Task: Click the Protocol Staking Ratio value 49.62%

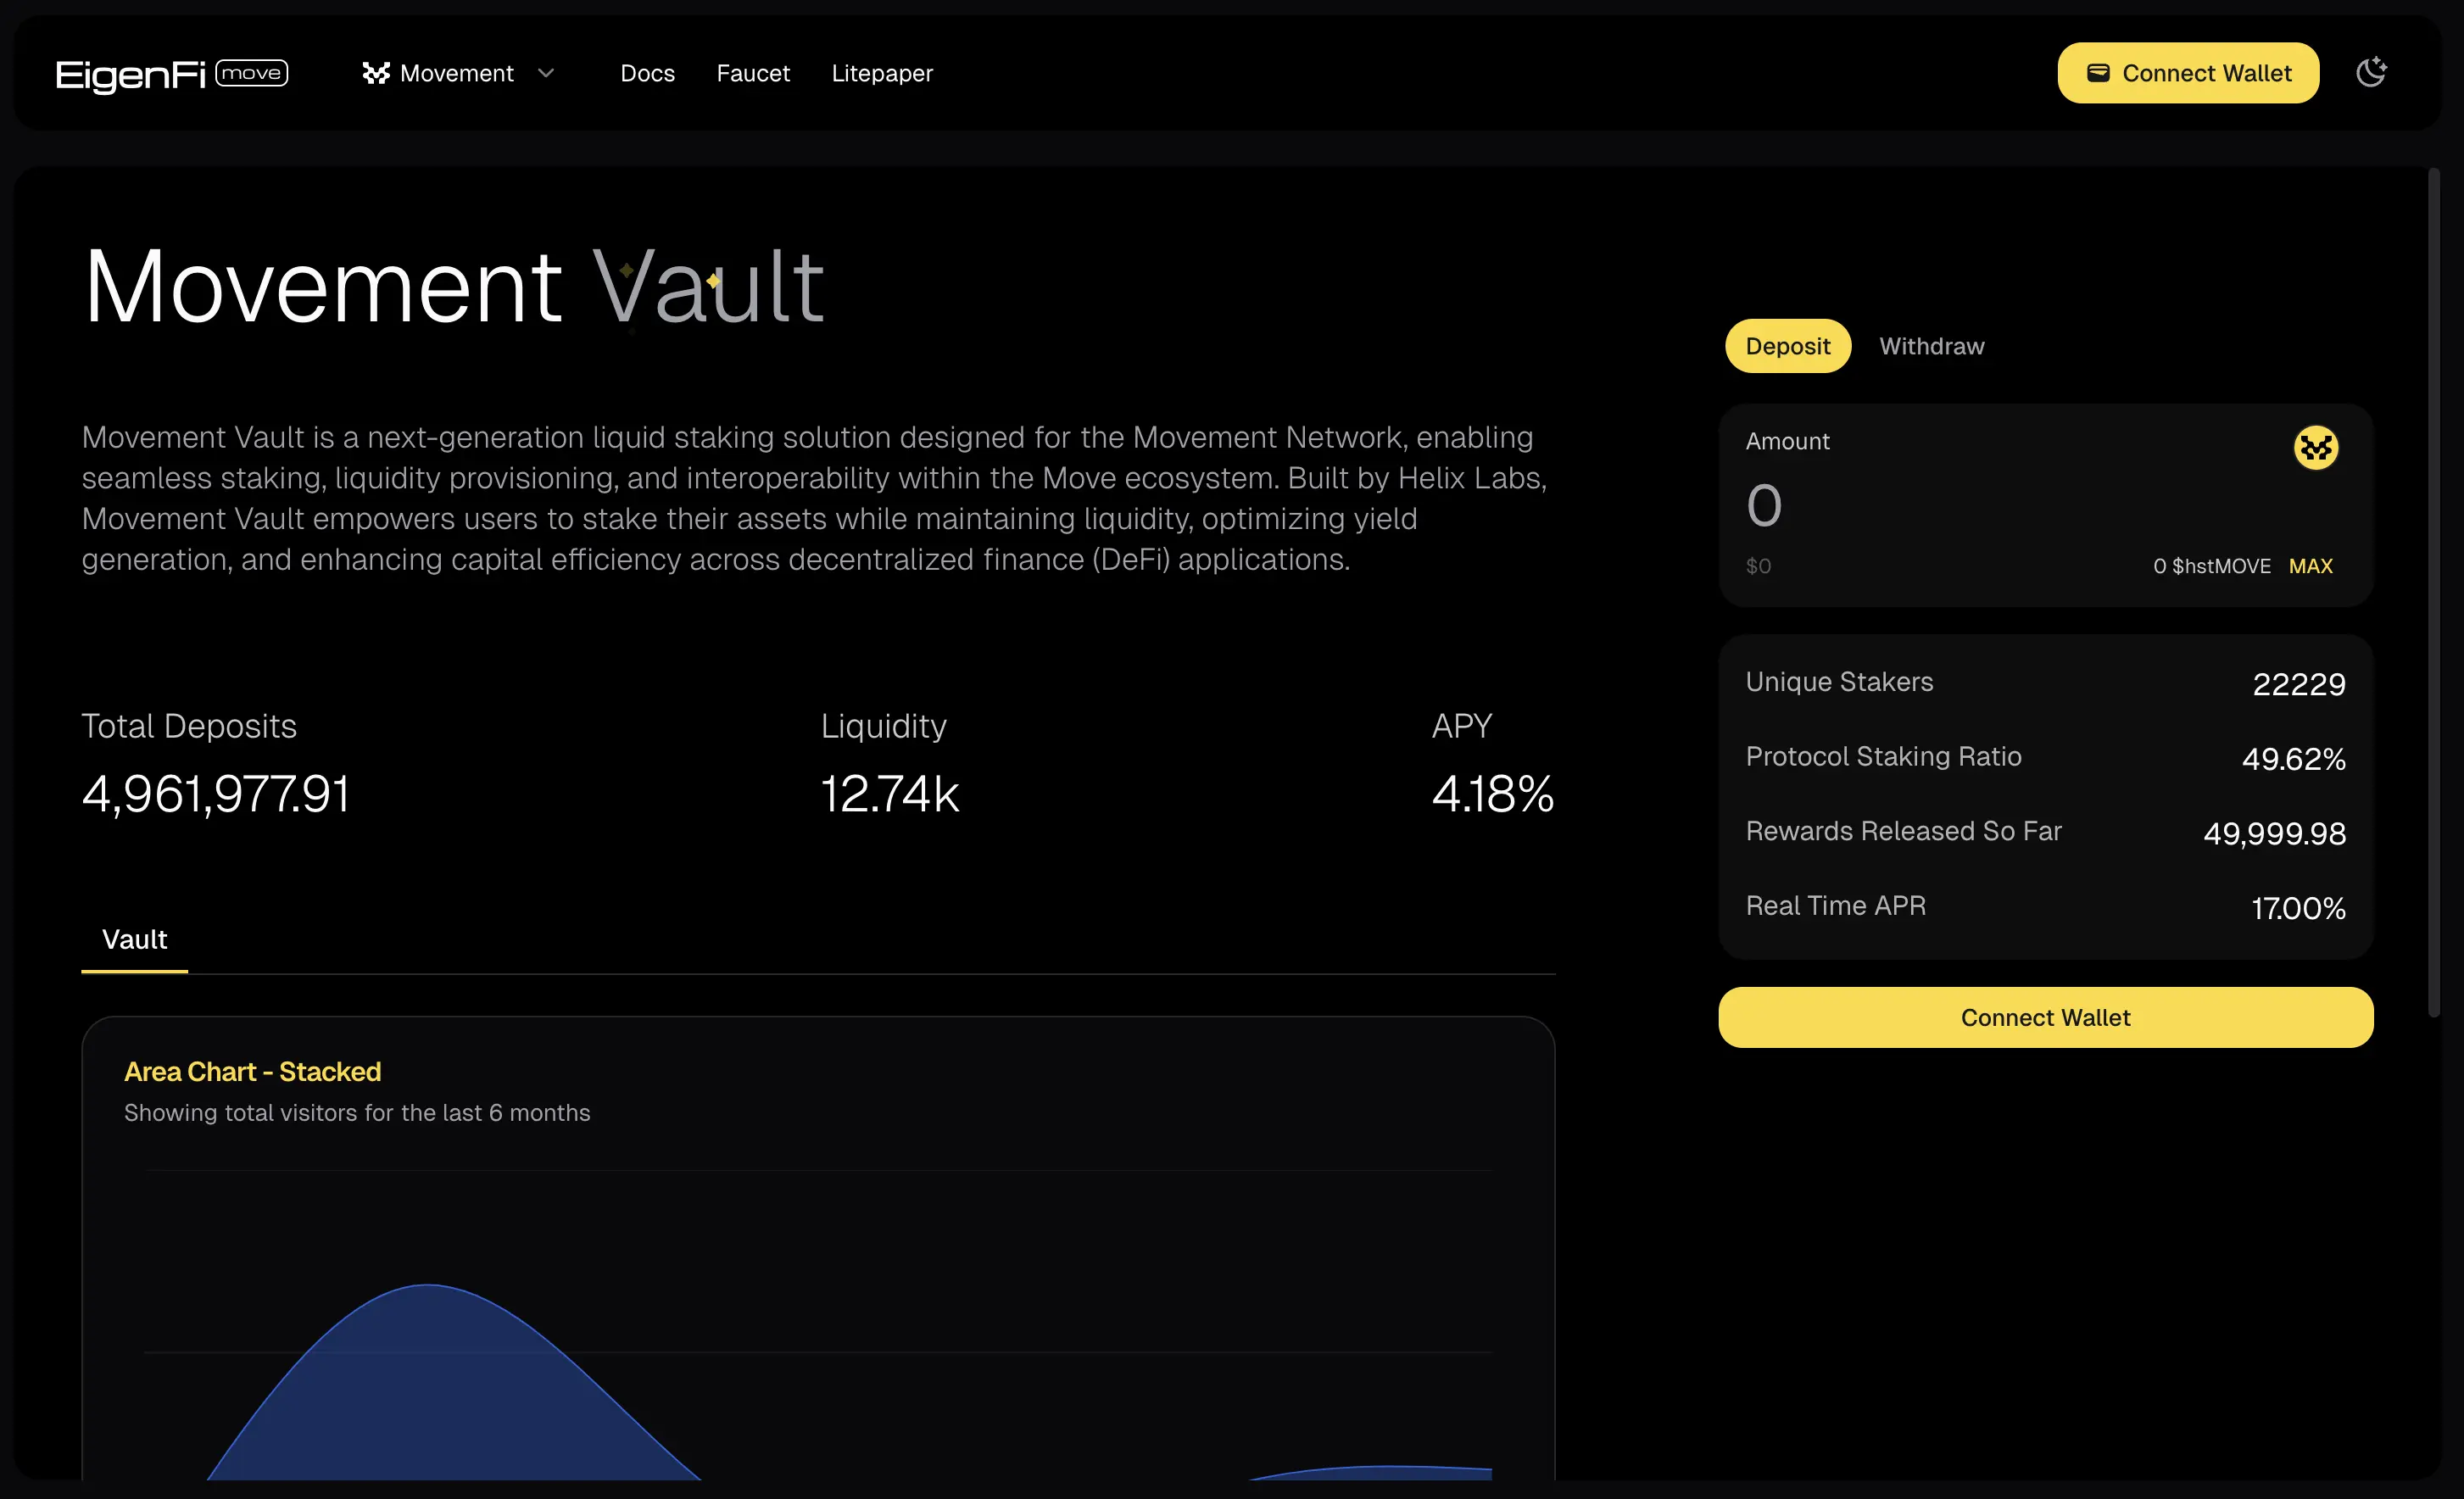Action: click(x=2293, y=759)
